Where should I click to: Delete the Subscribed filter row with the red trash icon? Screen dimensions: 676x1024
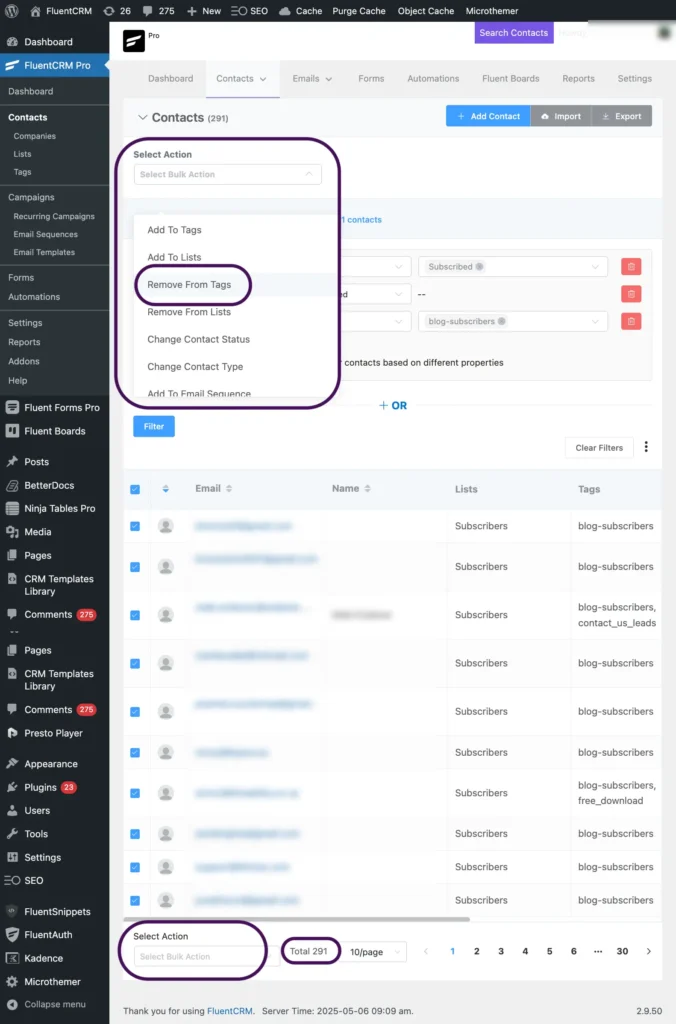point(631,266)
